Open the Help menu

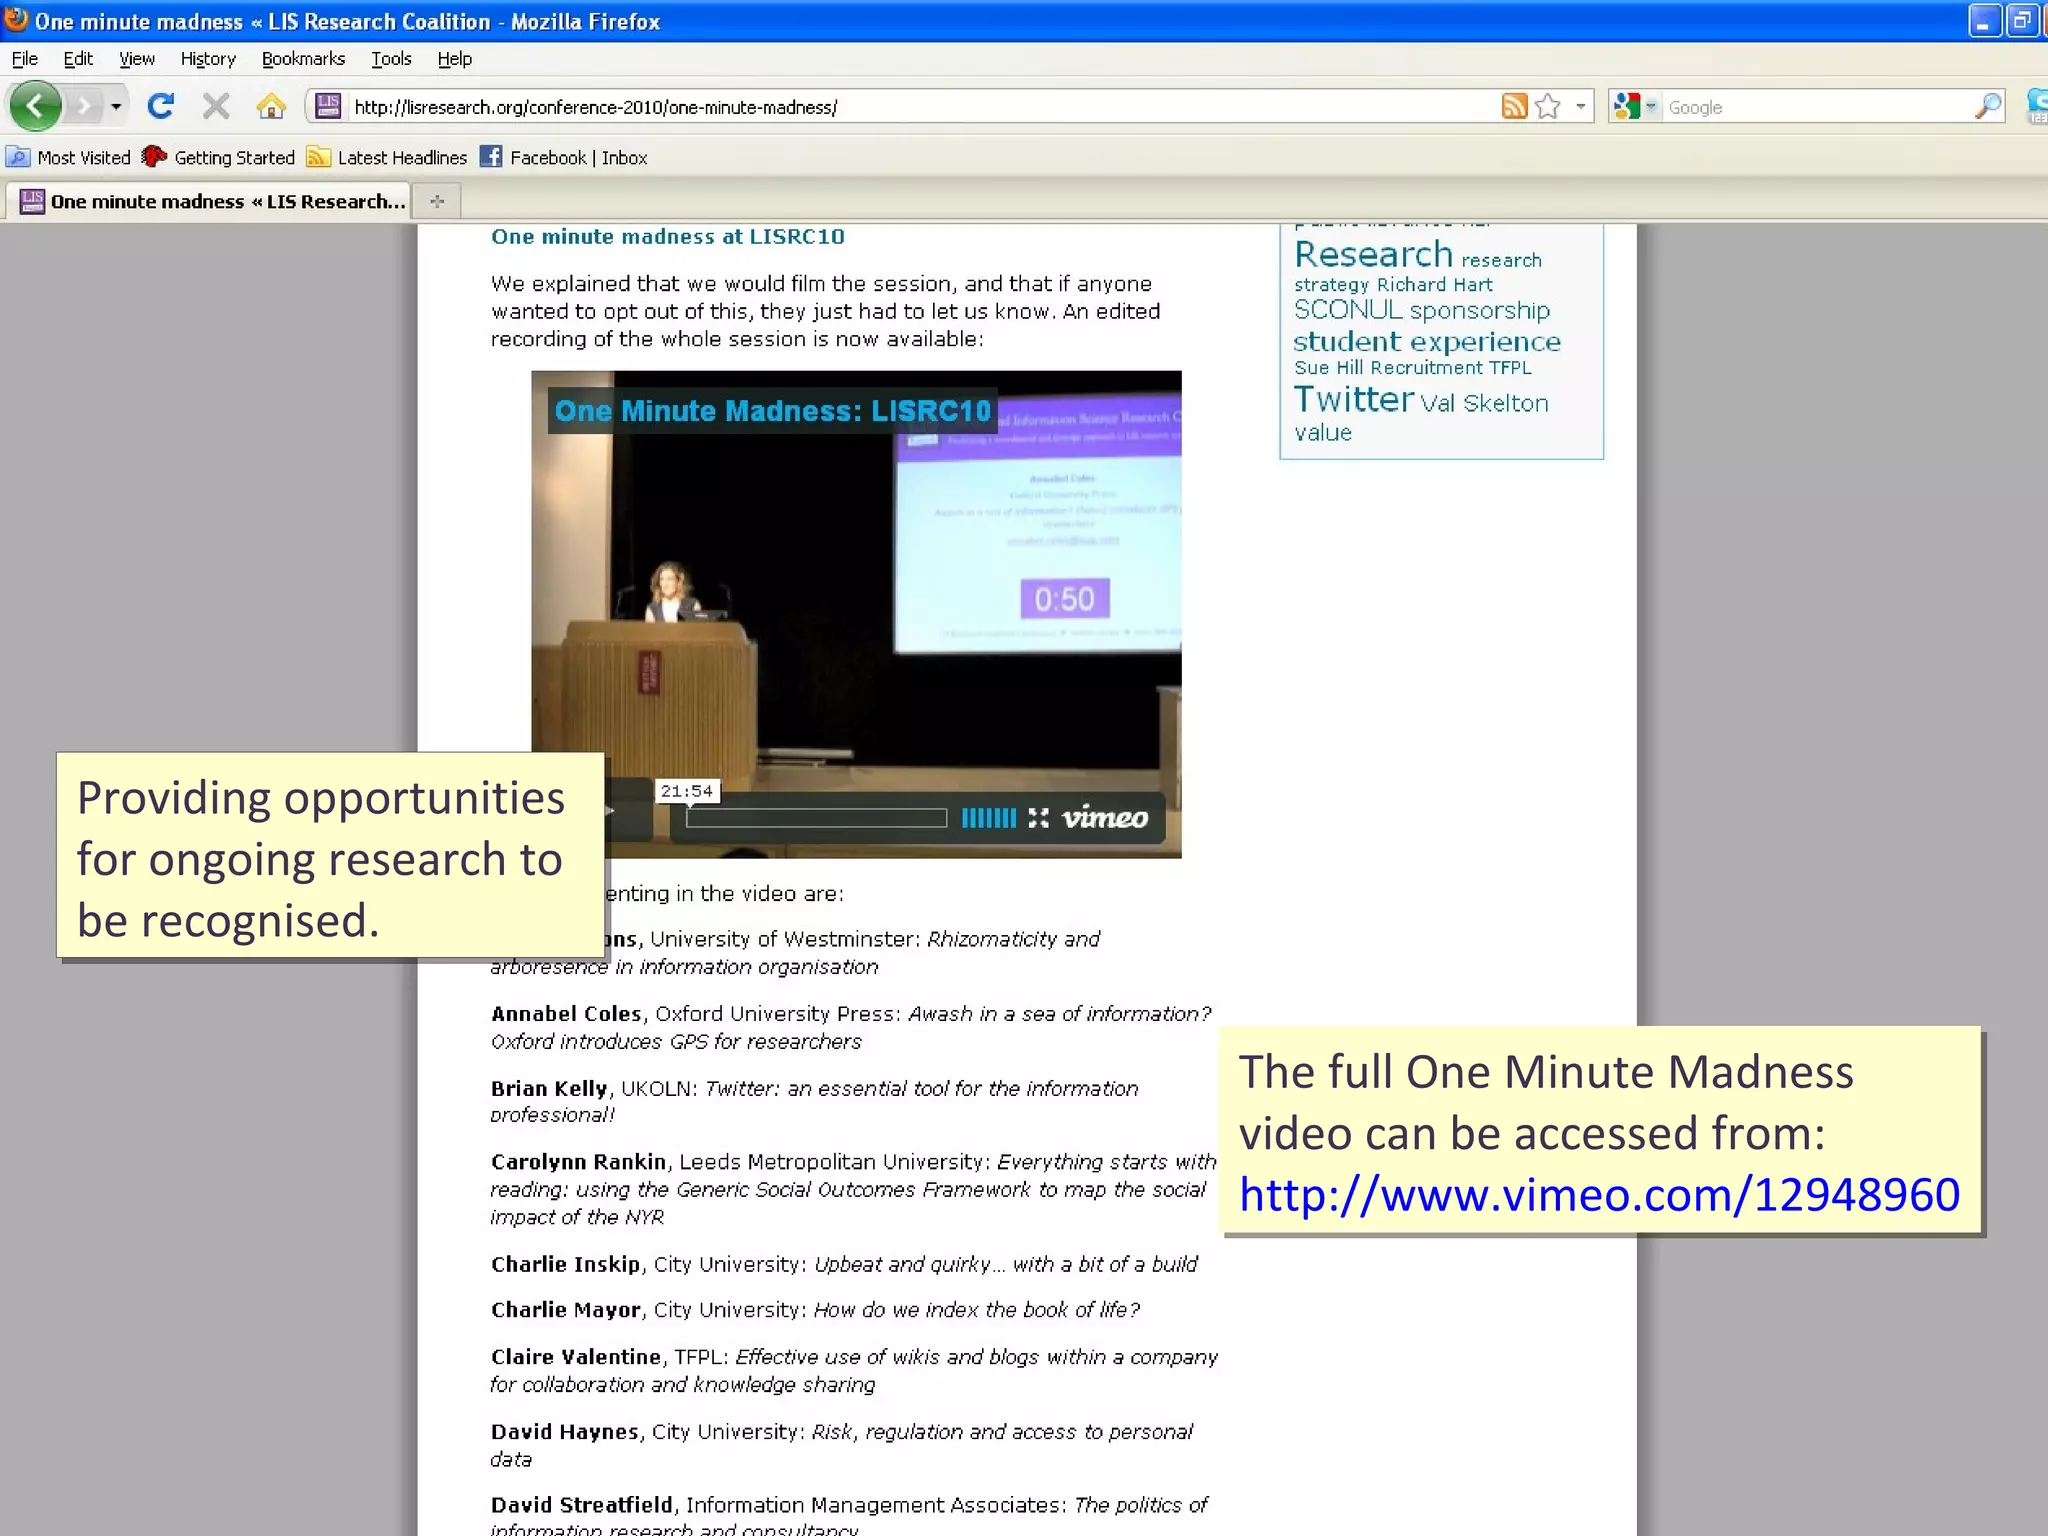[454, 59]
